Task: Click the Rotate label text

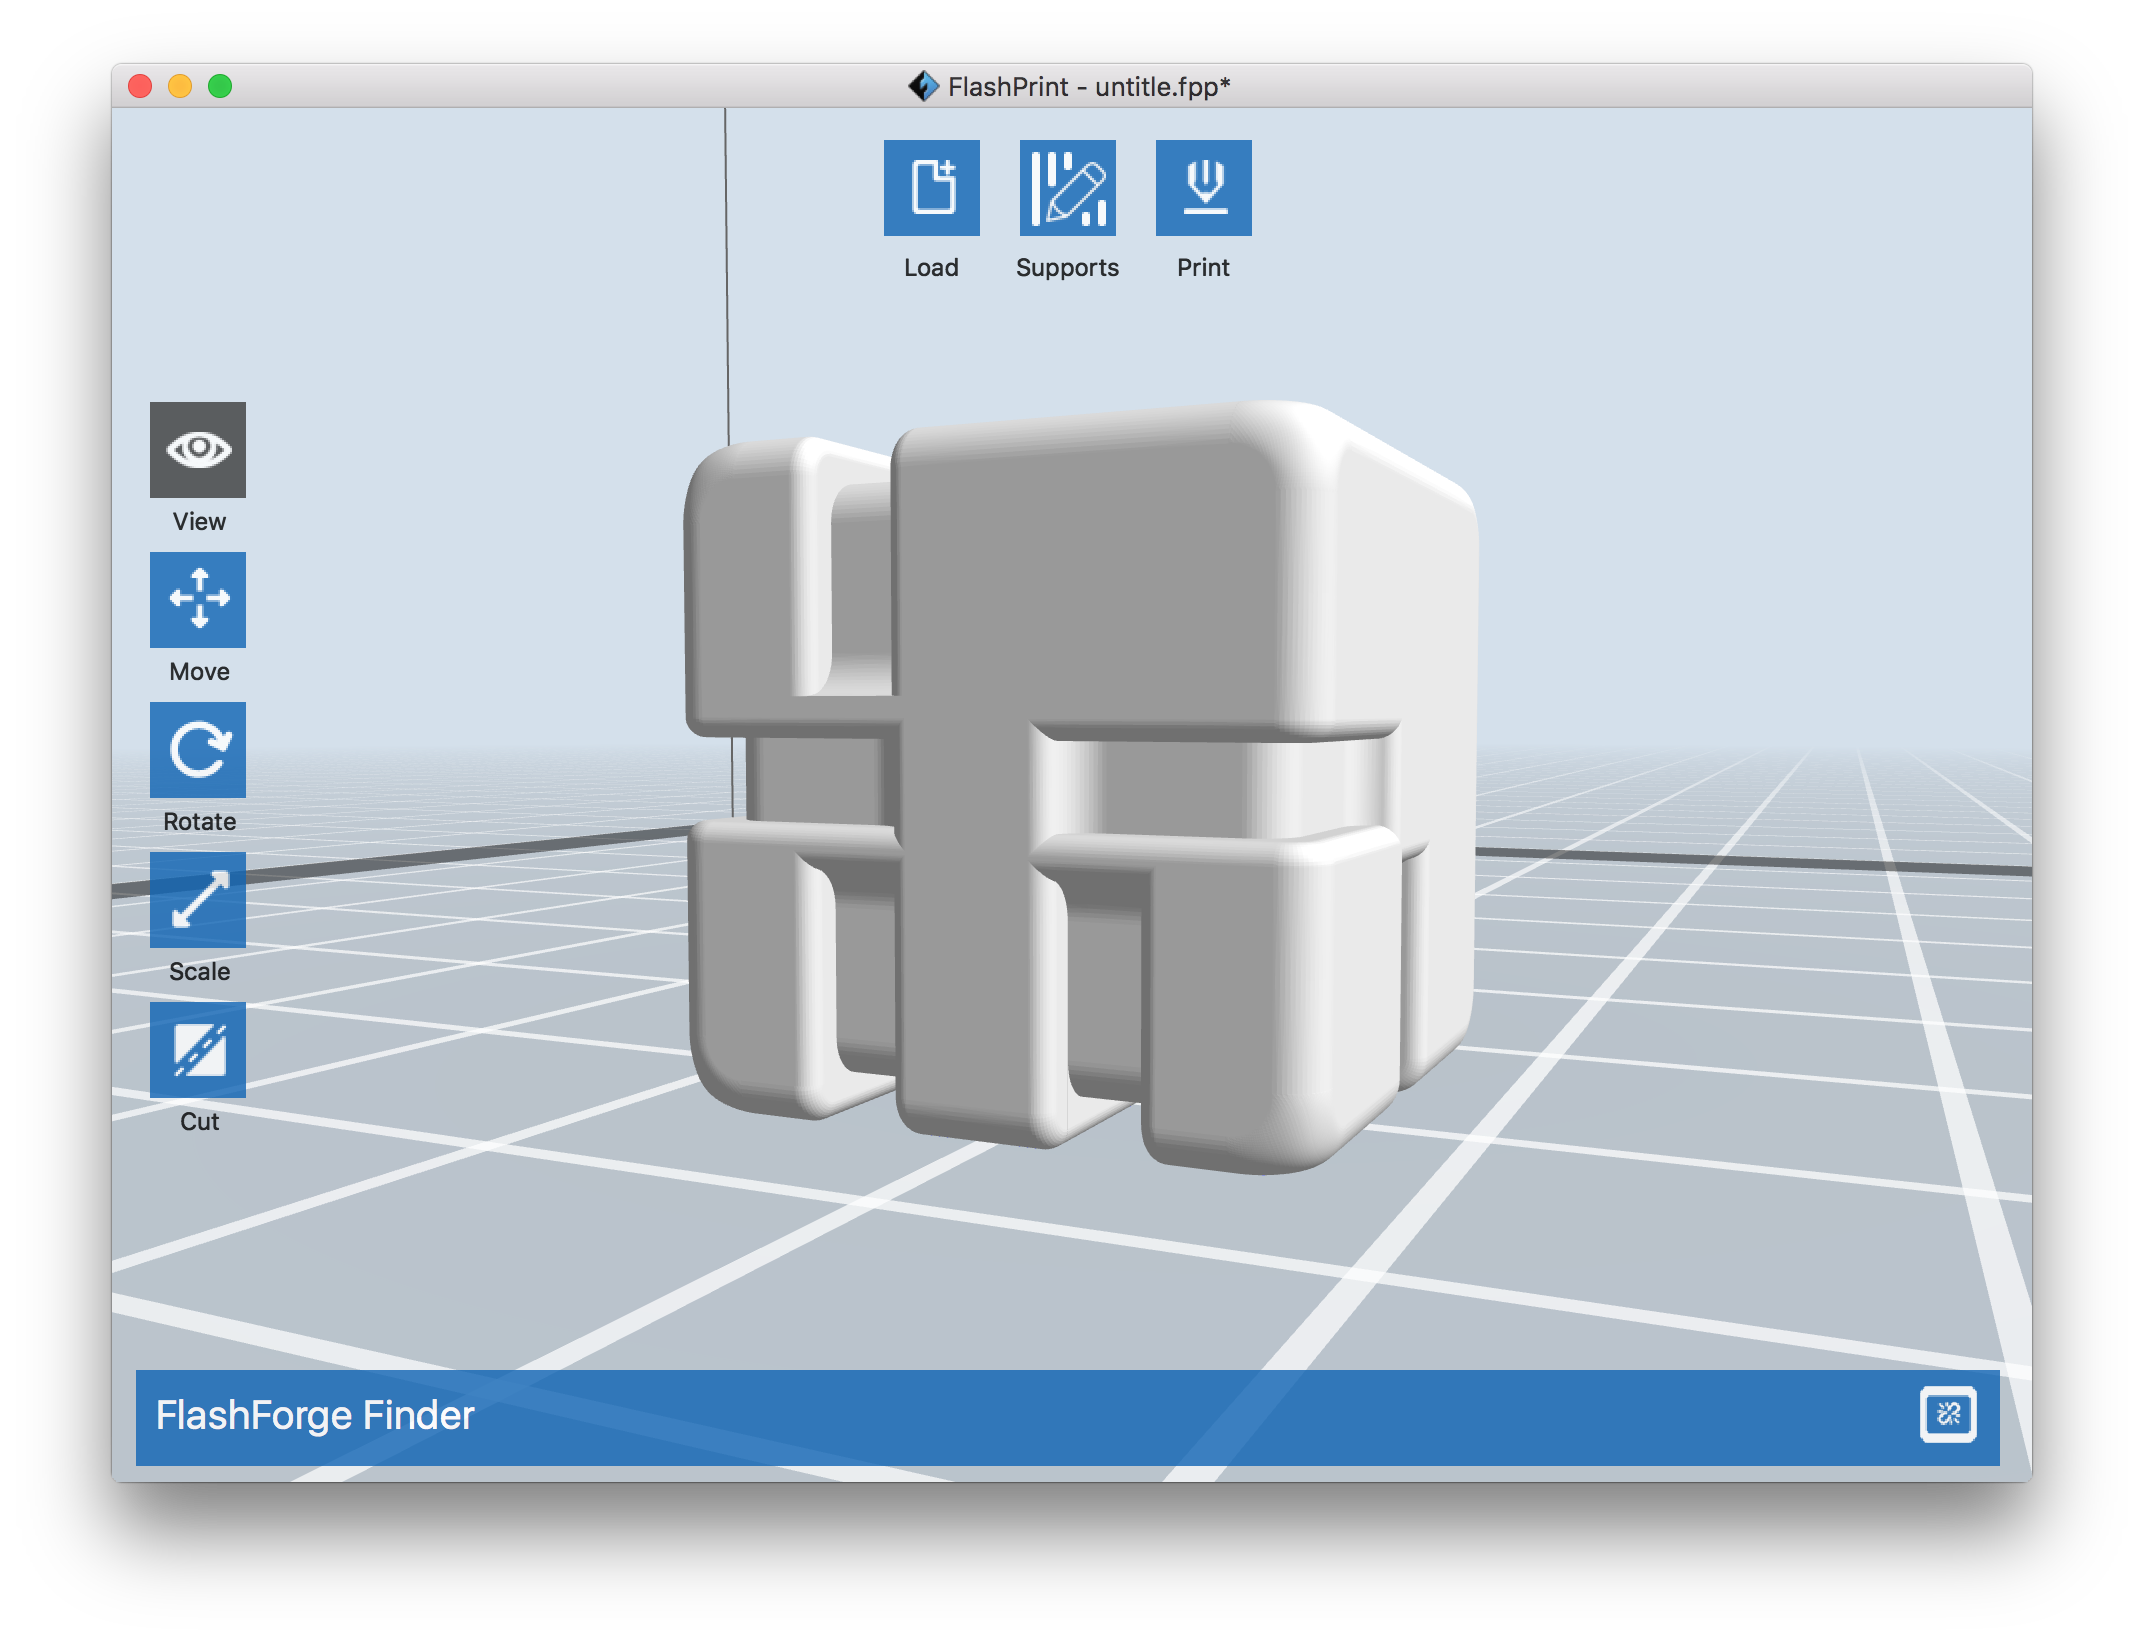Action: click(x=199, y=822)
